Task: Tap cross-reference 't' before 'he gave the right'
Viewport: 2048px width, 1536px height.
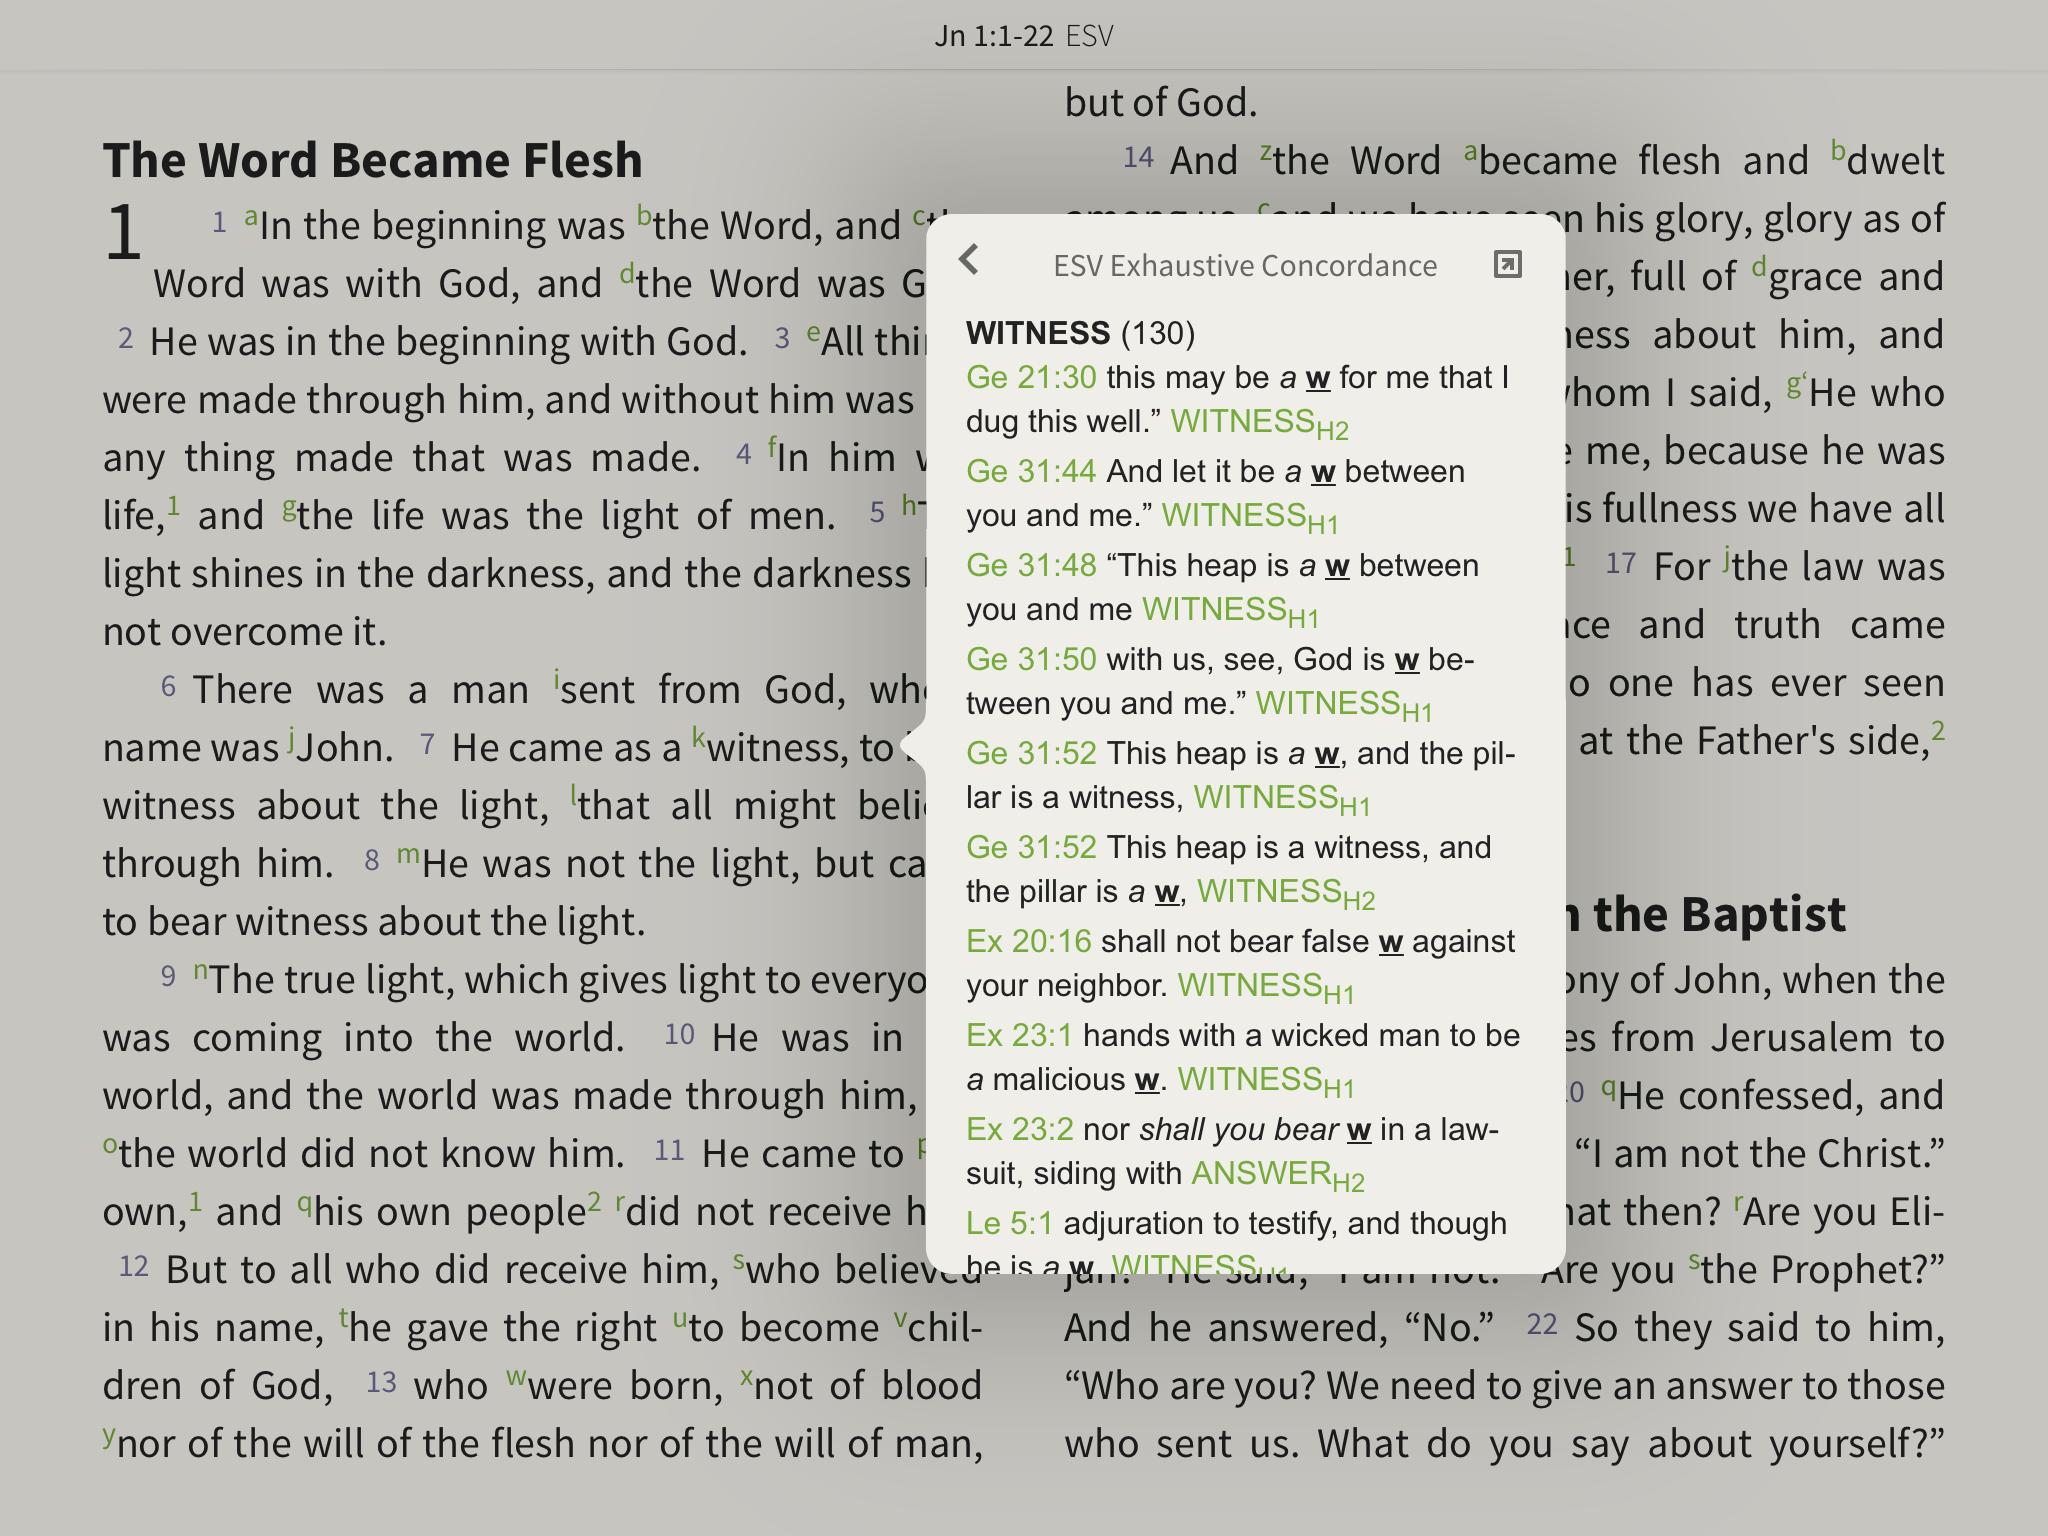Action: click(343, 1318)
